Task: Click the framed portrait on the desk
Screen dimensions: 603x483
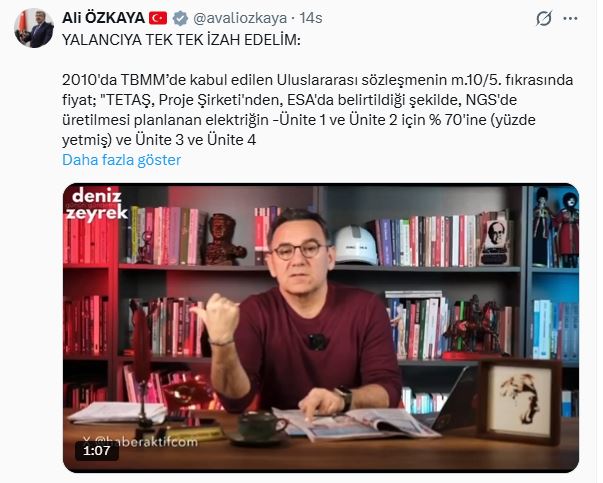Action: [520, 402]
